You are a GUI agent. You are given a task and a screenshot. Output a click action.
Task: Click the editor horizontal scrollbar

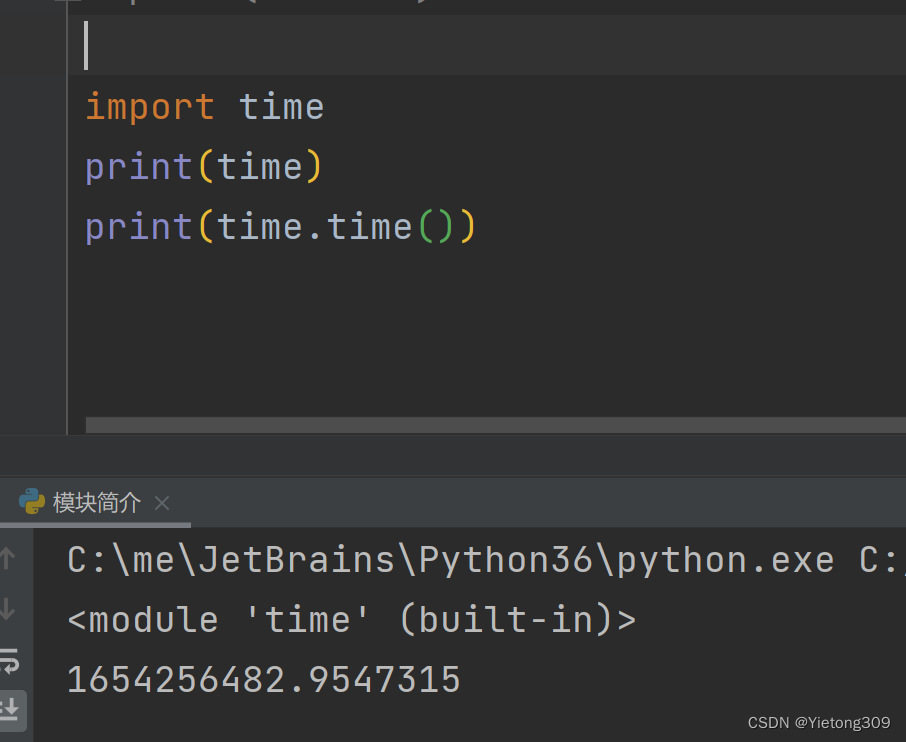click(x=495, y=425)
